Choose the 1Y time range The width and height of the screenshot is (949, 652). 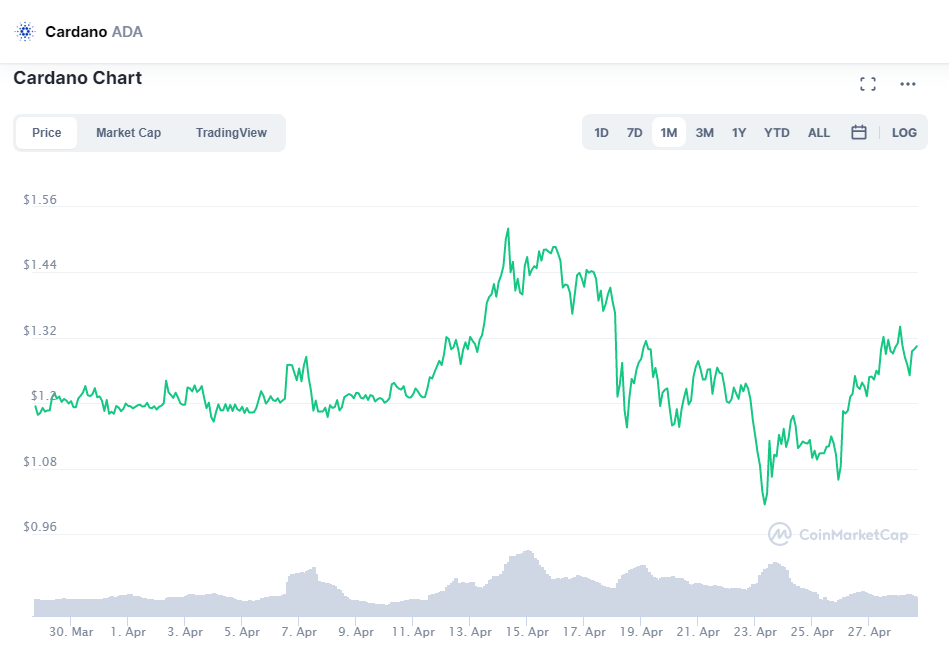point(739,132)
